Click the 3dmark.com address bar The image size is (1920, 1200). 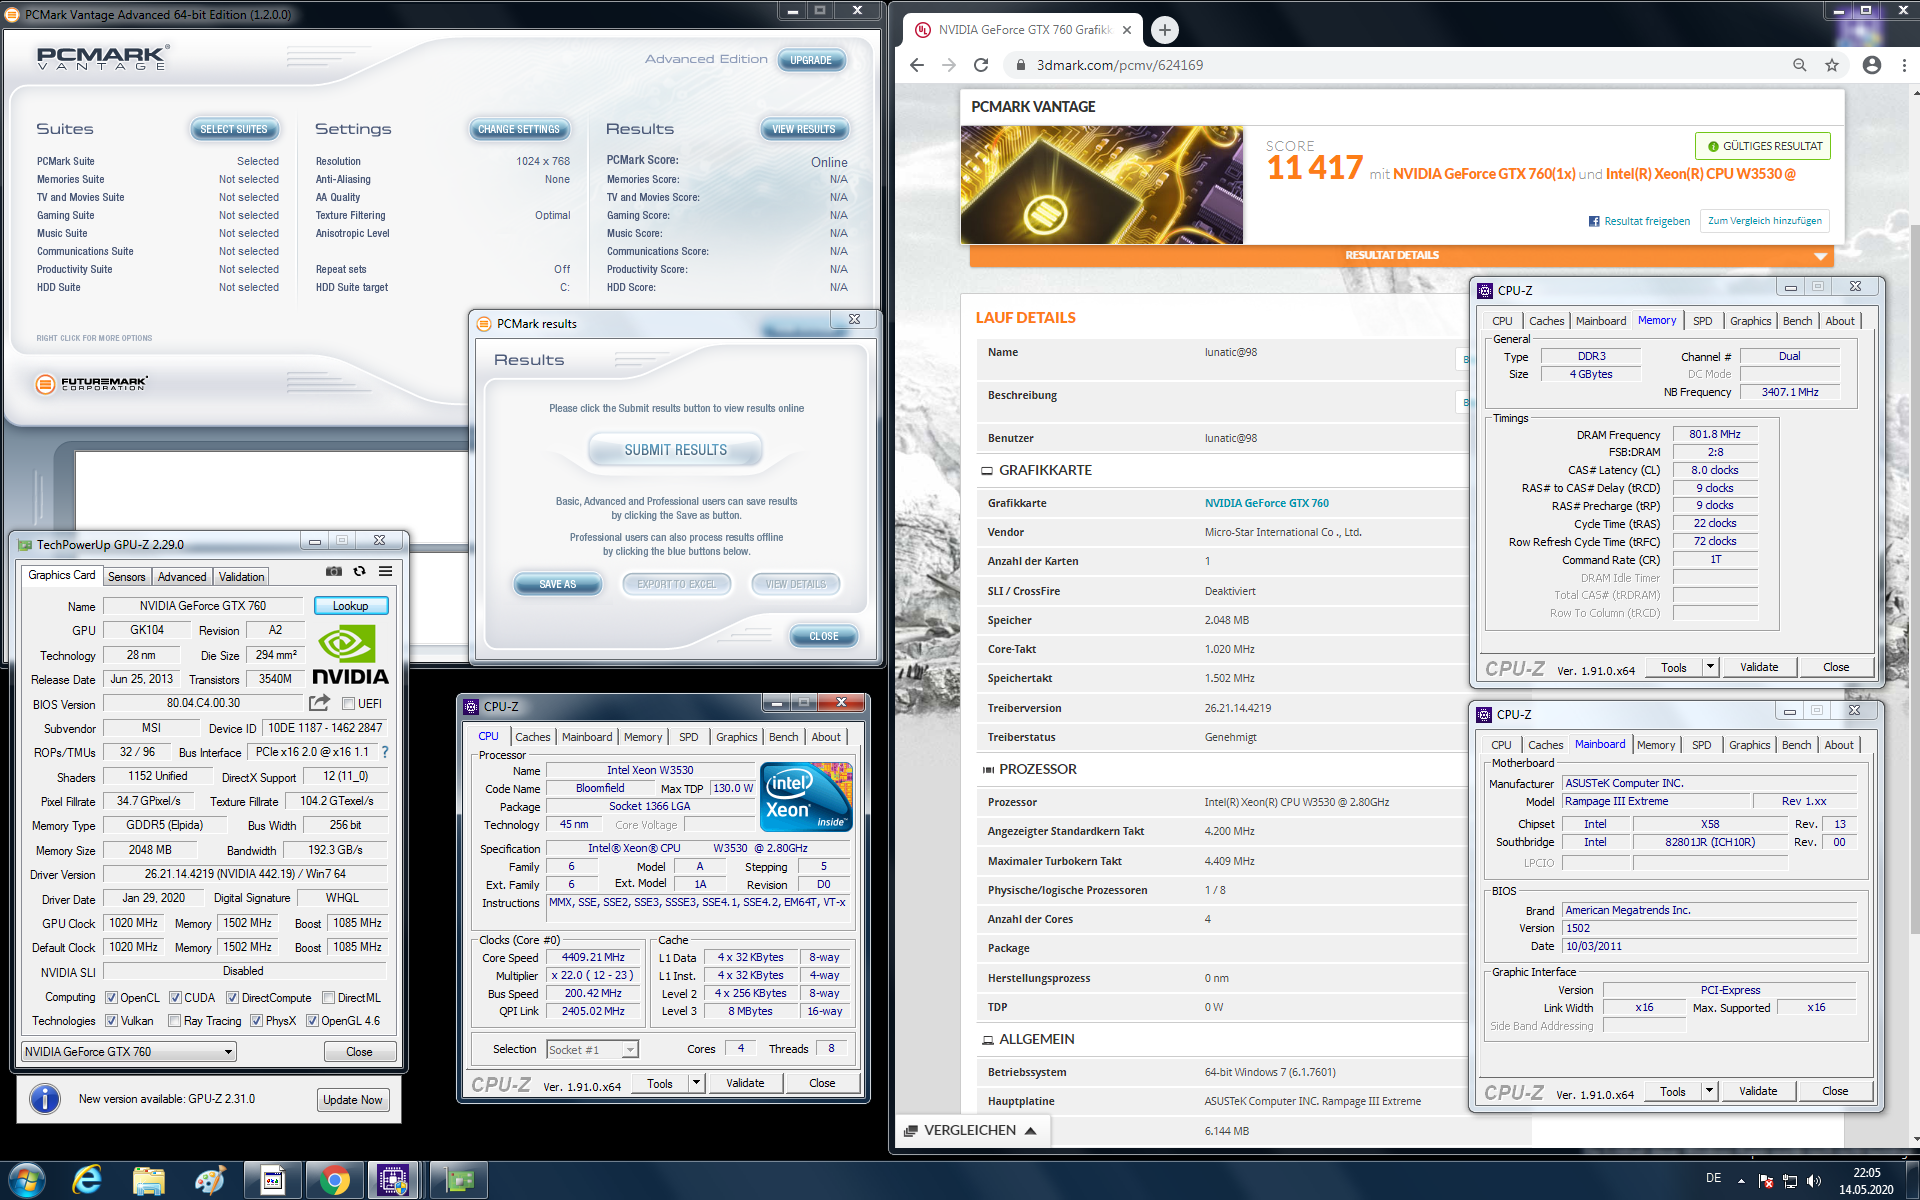click(x=1400, y=65)
